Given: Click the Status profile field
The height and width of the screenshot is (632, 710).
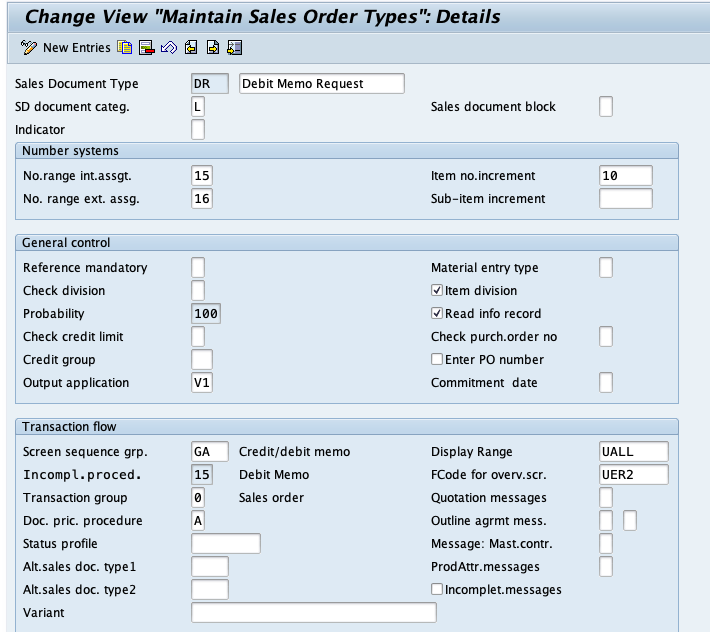Looking at the screenshot, I should [226, 544].
